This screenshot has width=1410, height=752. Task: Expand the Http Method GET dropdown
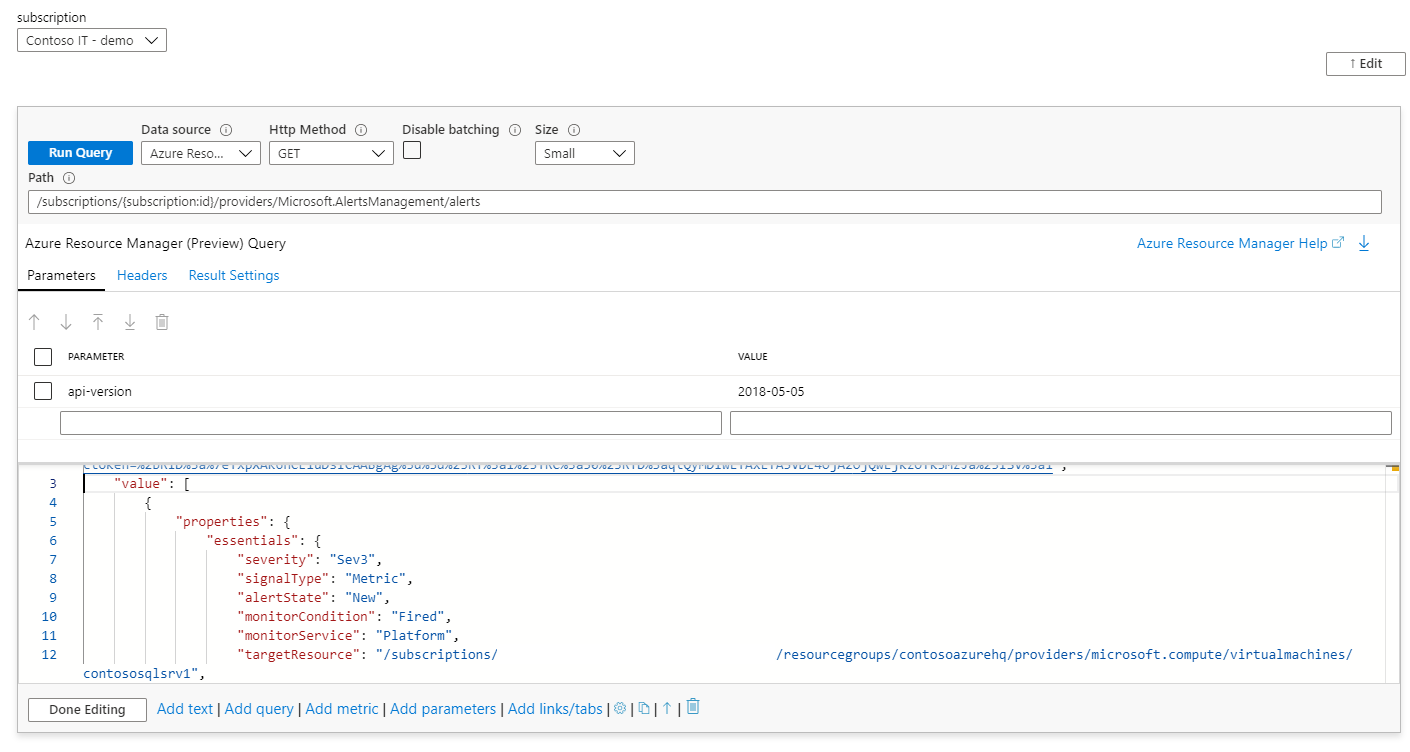pyautogui.click(x=331, y=153)
